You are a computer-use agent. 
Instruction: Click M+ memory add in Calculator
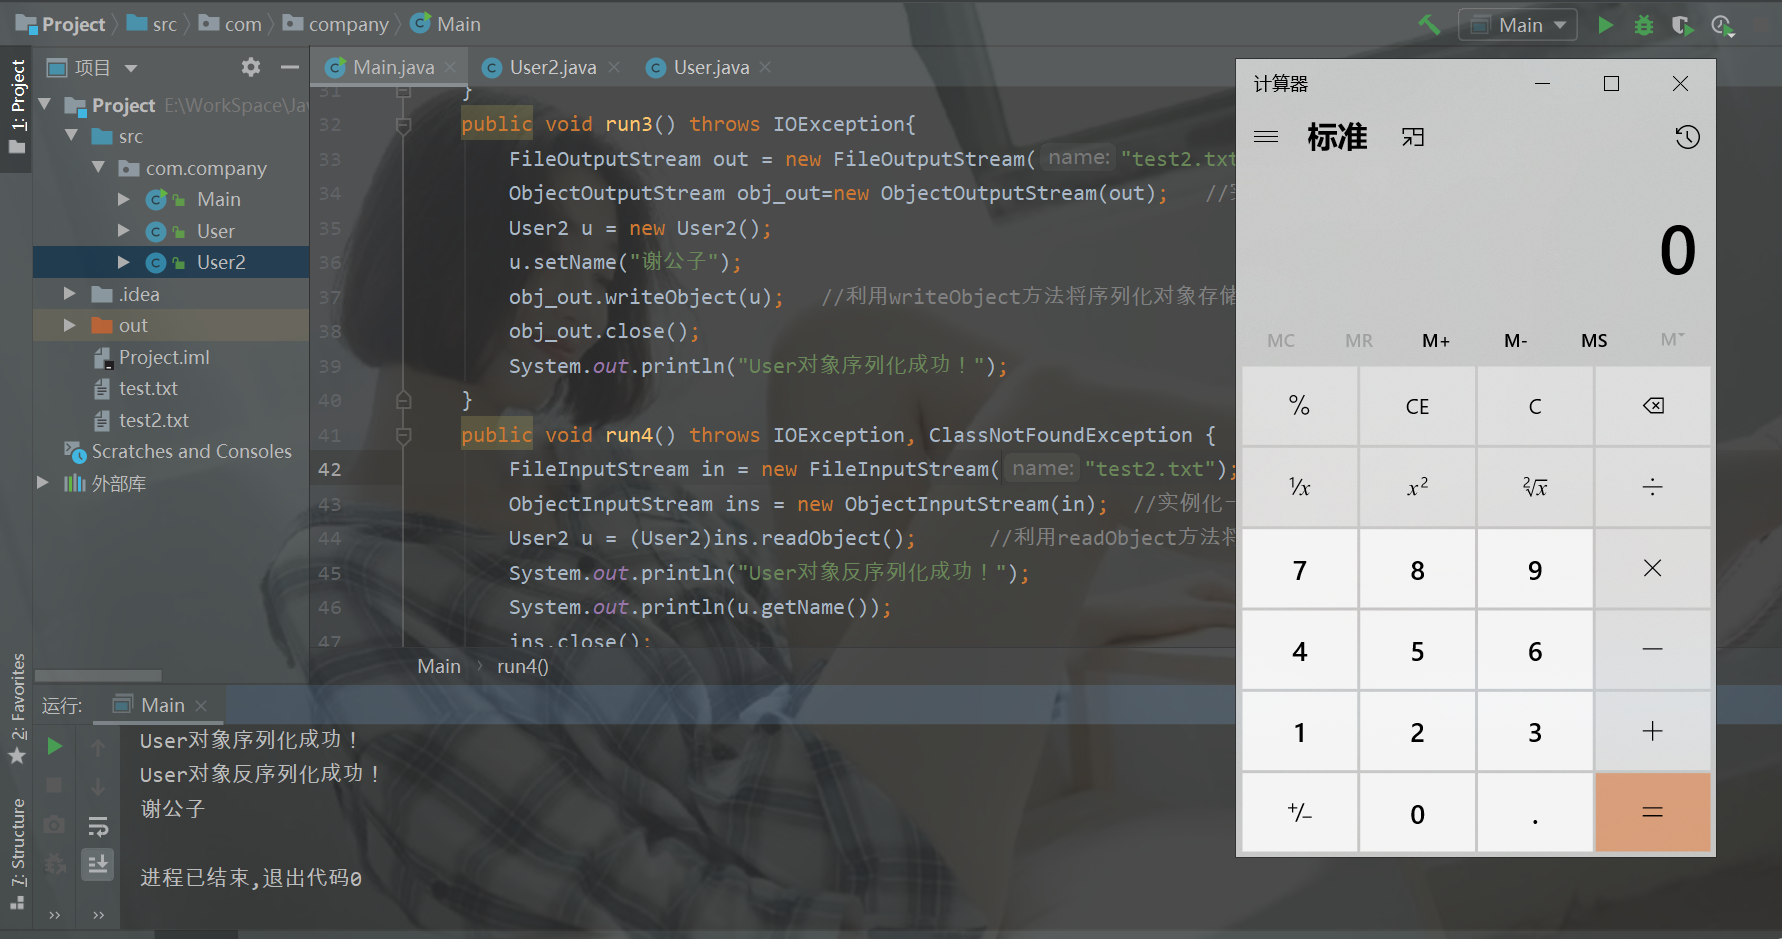point(1436,341)
